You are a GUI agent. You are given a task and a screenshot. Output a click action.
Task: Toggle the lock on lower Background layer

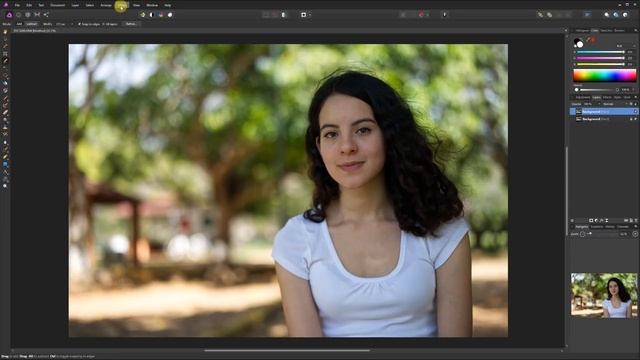click(631, 119)
